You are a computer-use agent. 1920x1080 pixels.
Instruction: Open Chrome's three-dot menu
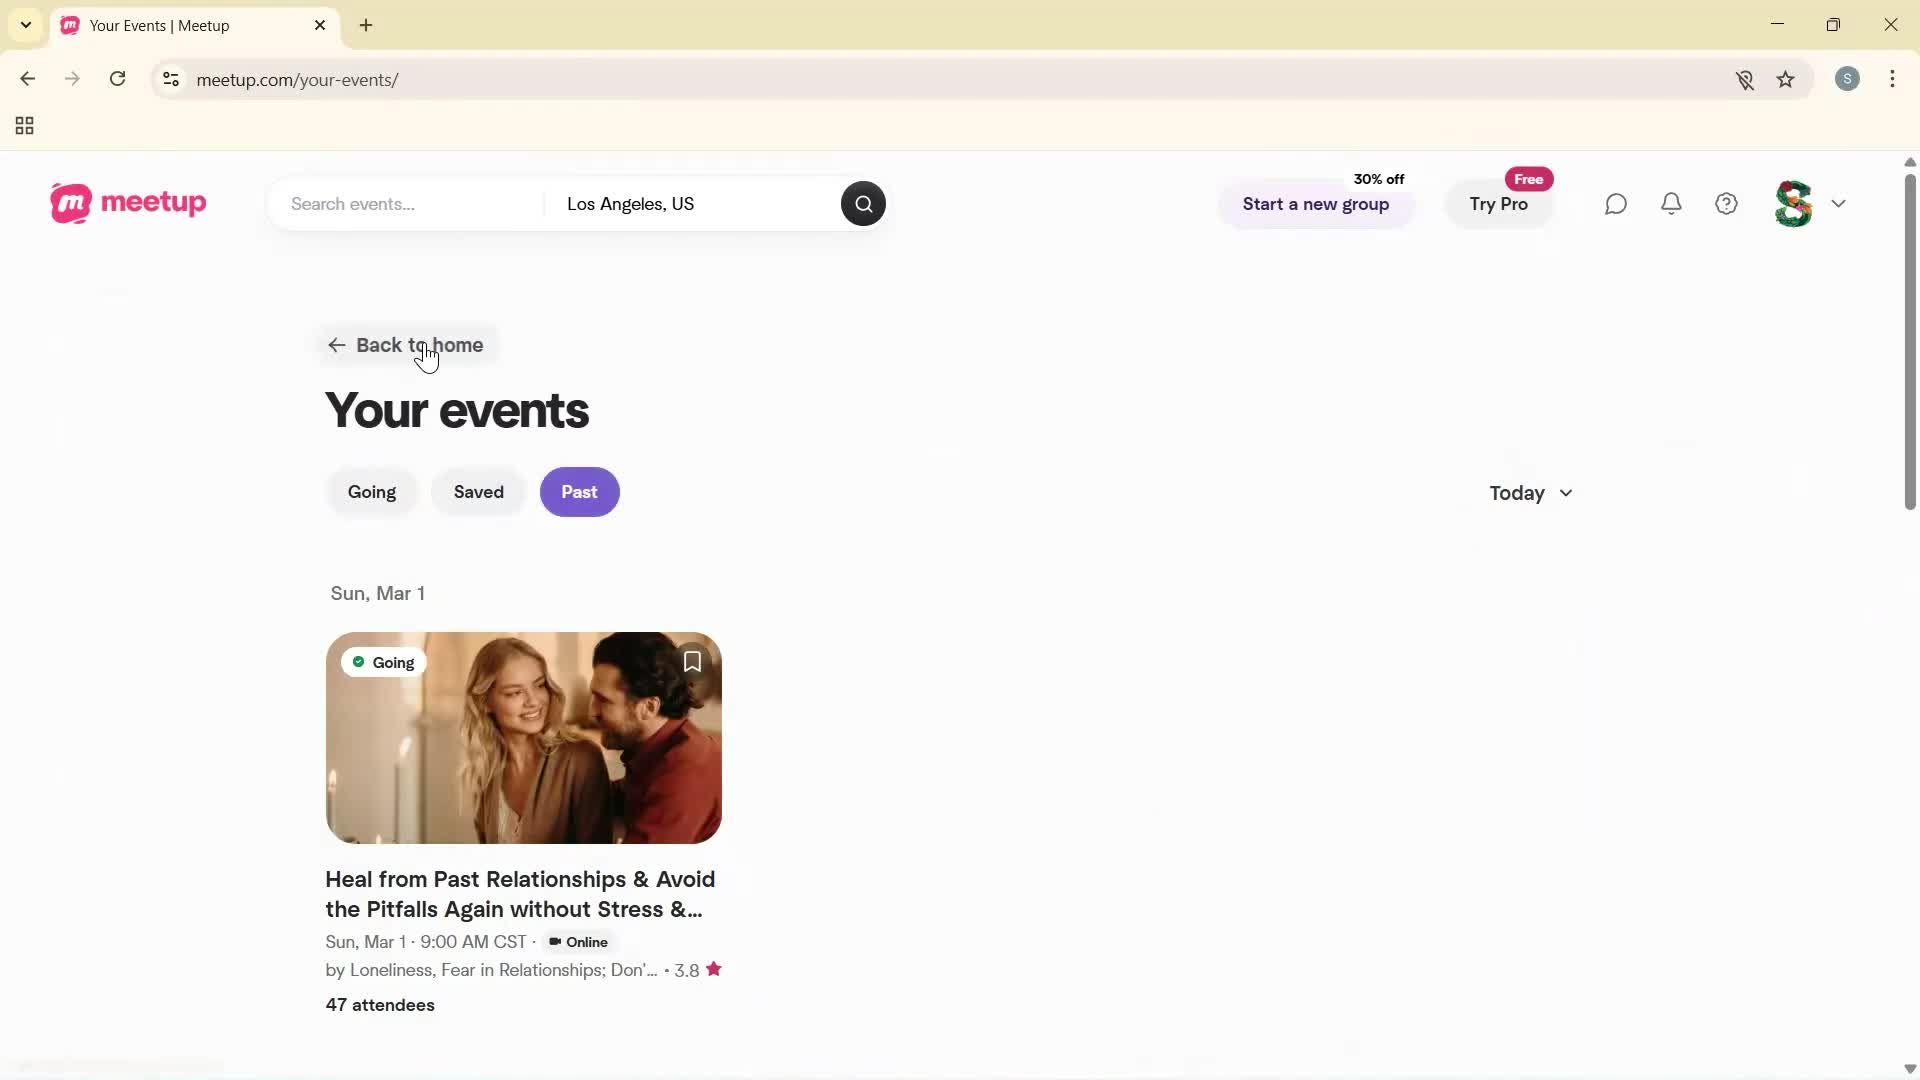1893,79
